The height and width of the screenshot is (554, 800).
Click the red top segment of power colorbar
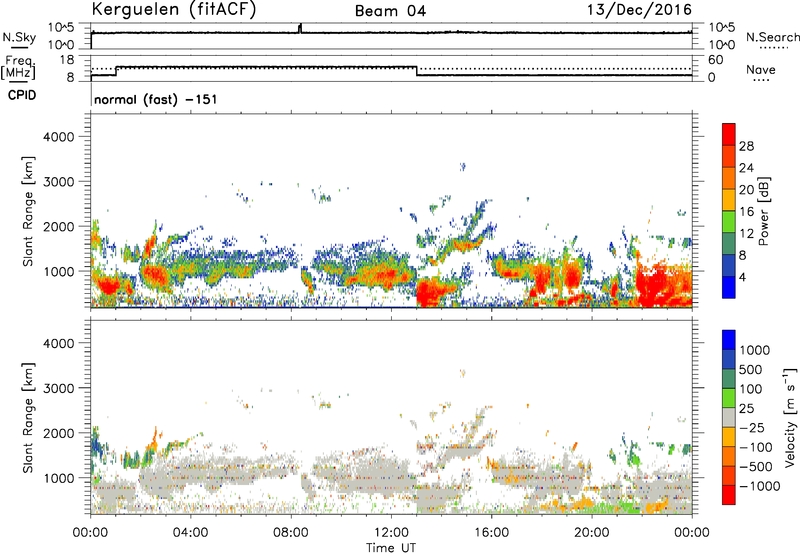coord(729,134)
